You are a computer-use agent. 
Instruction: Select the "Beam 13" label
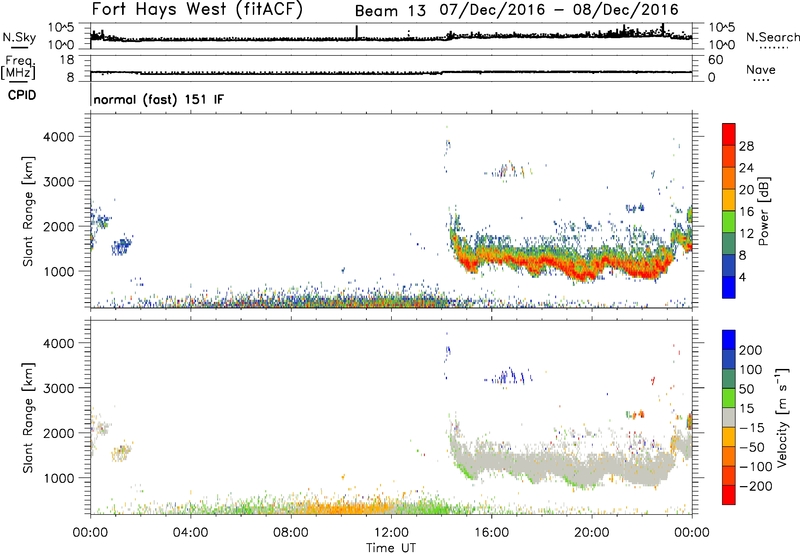(x=390, y=11)
